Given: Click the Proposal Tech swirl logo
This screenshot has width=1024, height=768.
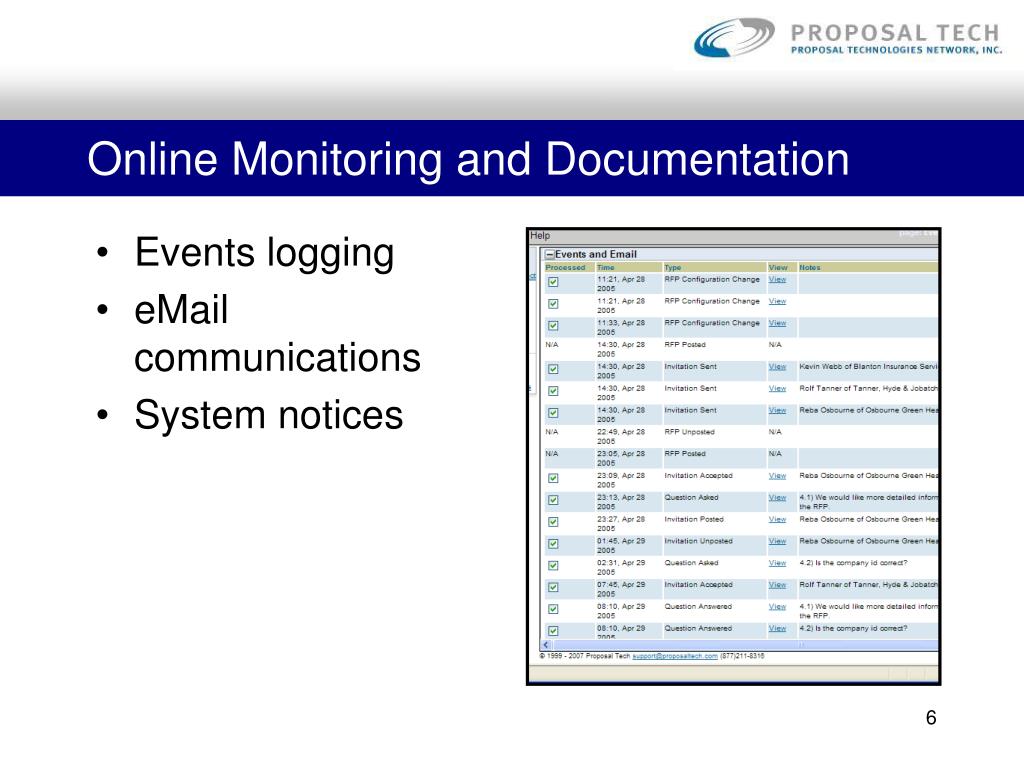Looking at the screenshot, I should point(734,37).
